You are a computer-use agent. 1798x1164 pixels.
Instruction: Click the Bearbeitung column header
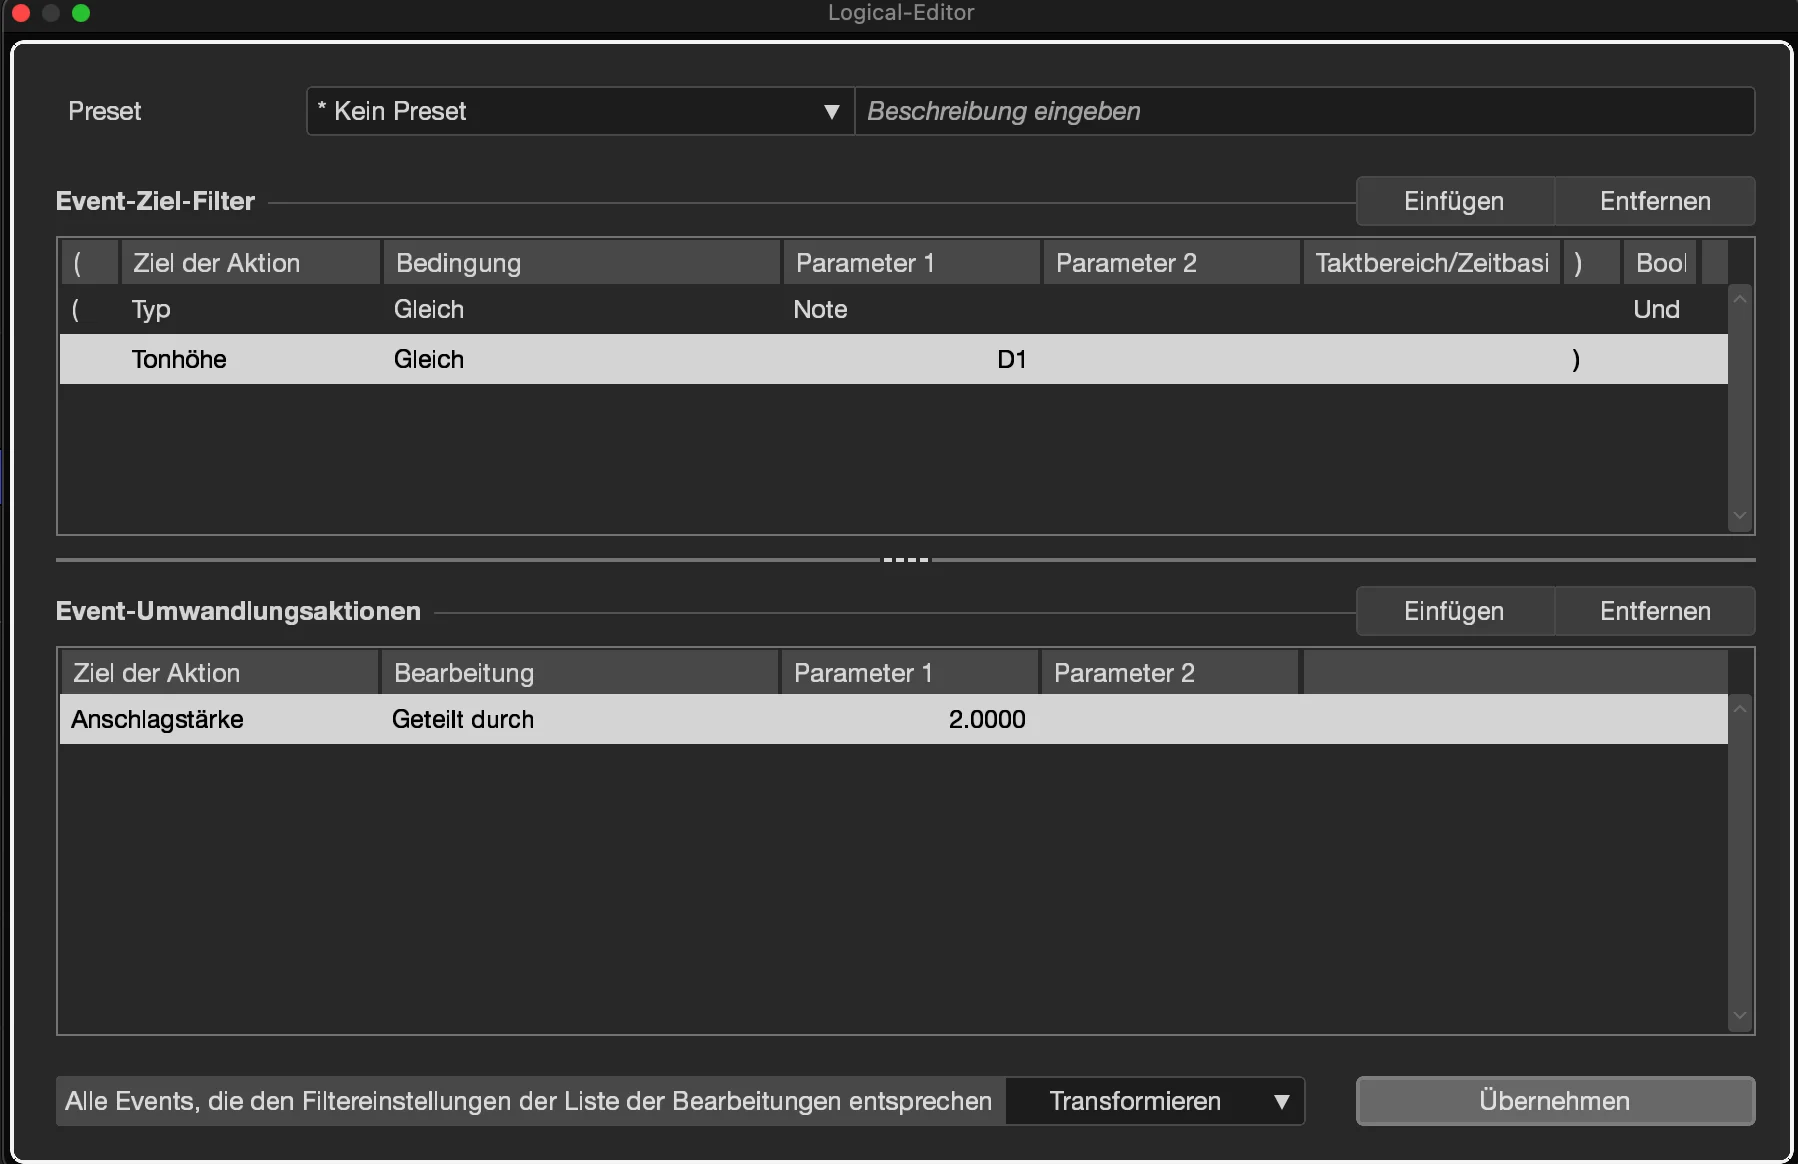579,673
